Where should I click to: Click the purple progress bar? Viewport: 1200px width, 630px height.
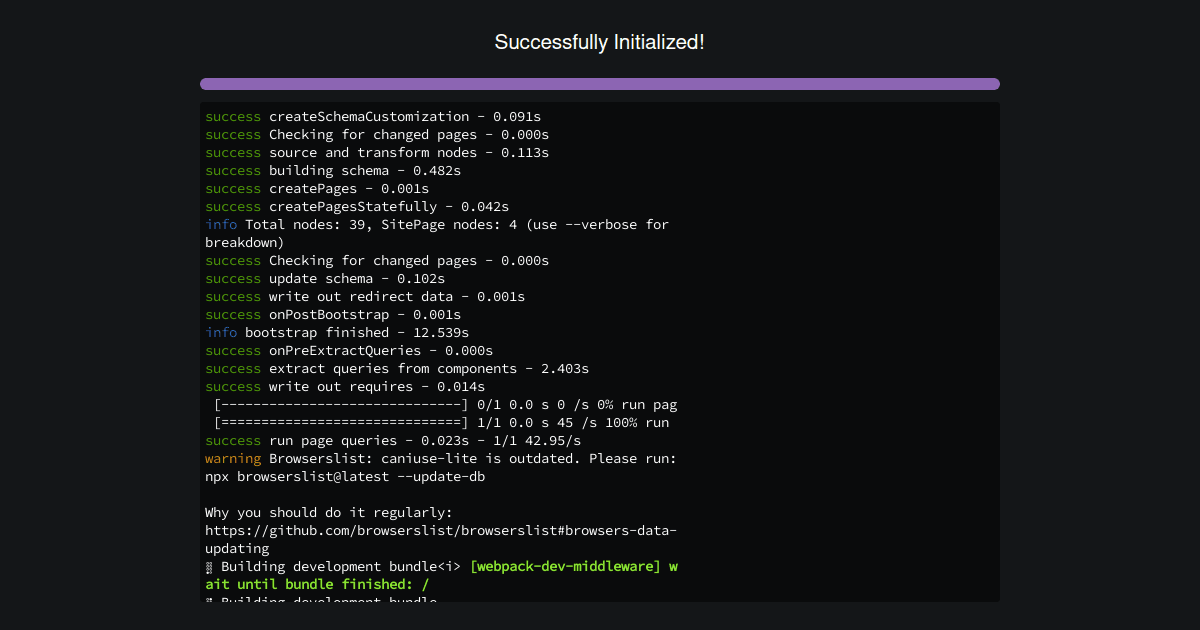pyautogui.click(x=600, y=84)
